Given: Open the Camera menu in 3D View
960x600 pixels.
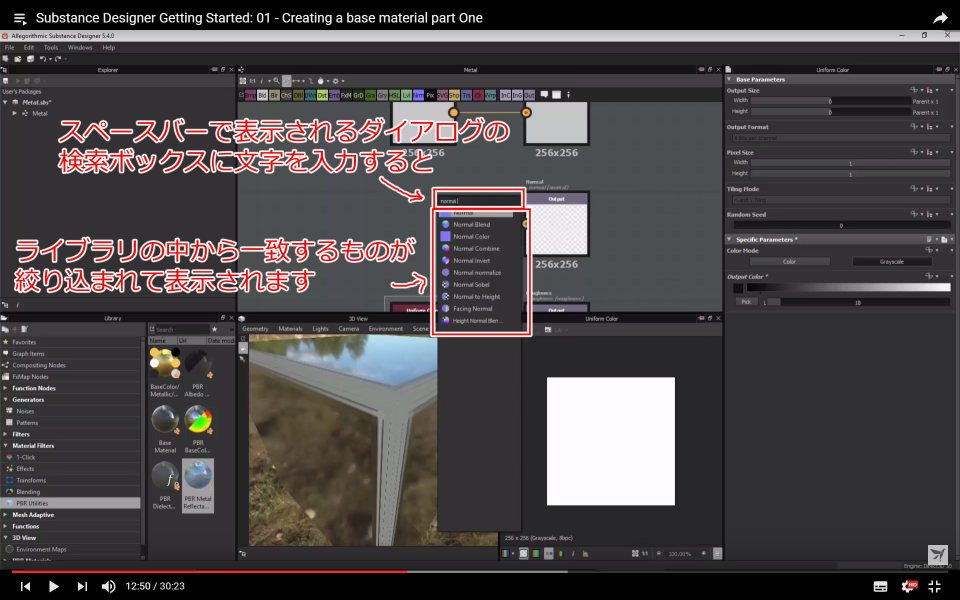Looking at the screenshot, I should [348, 329].
